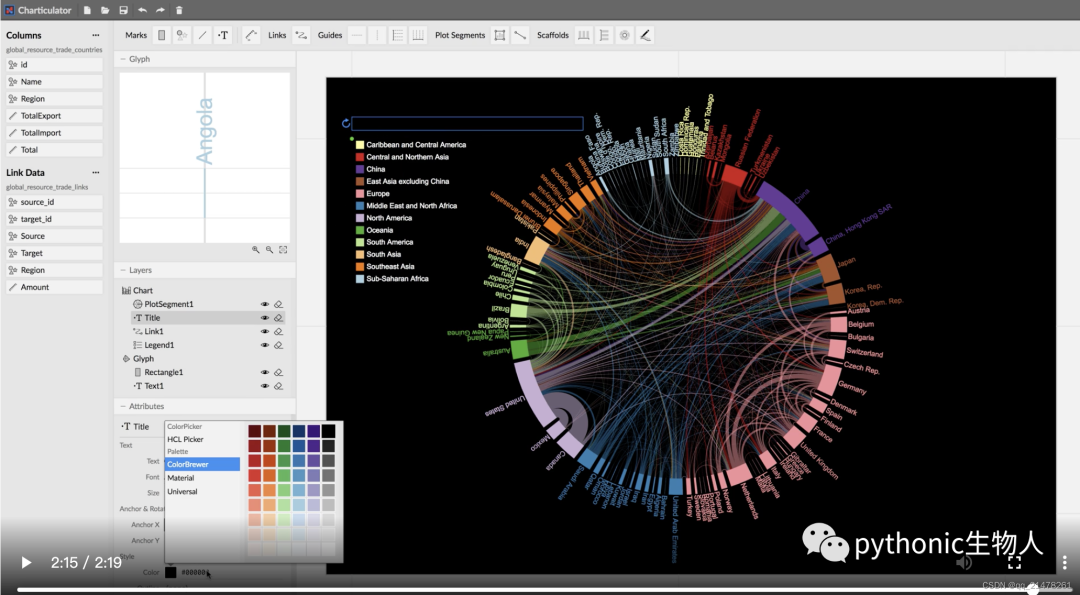Choose the 2D Region plot segment tool
Viewport: 1080px width, 595px height.
pyautogui.click(x=500, y=35)
